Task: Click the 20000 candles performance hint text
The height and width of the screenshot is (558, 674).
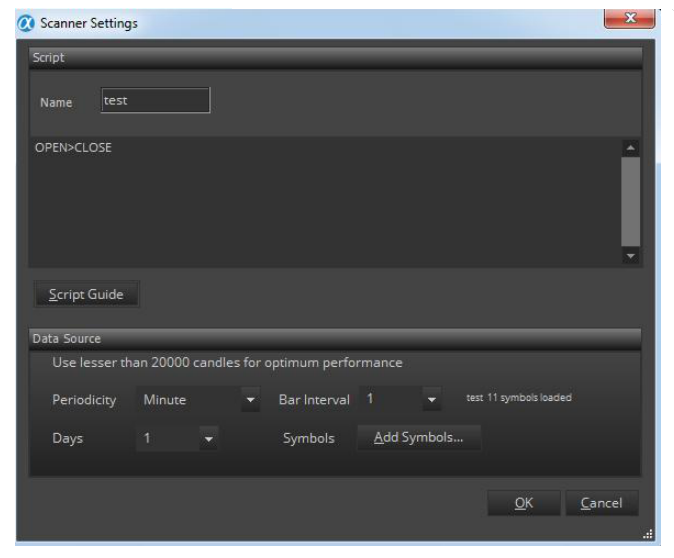Action: pyautogui.click(x=227, y=363)
